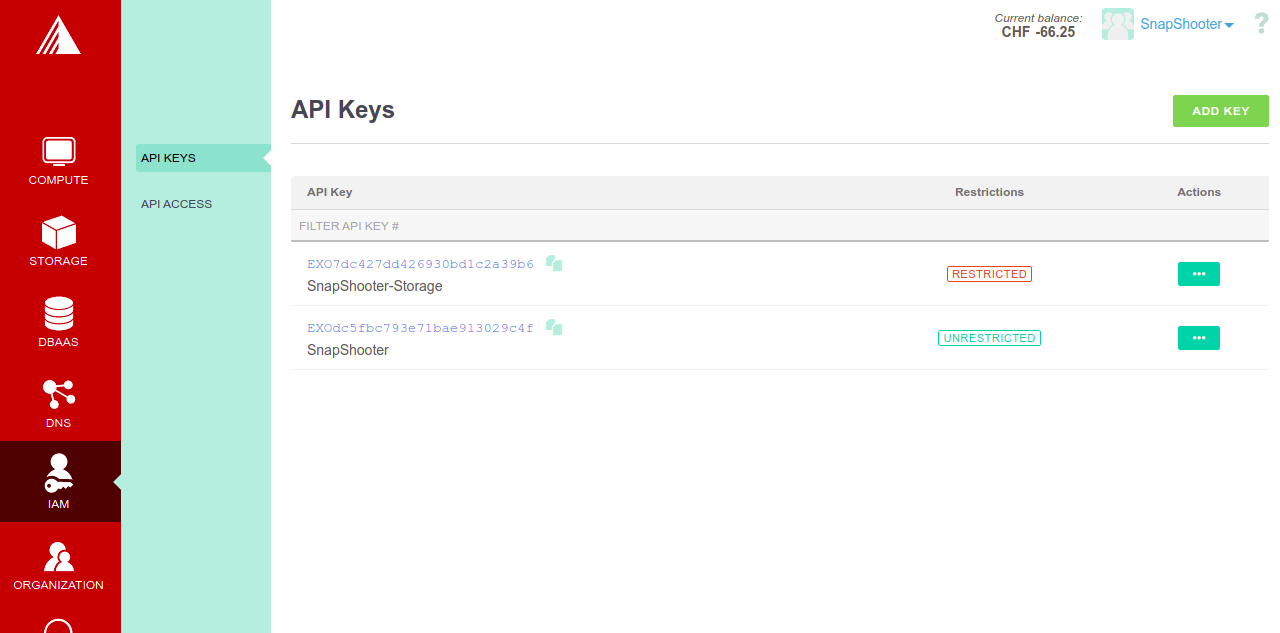Go to the DBaaS section
1280x633 pixels.
pos(59,323)
